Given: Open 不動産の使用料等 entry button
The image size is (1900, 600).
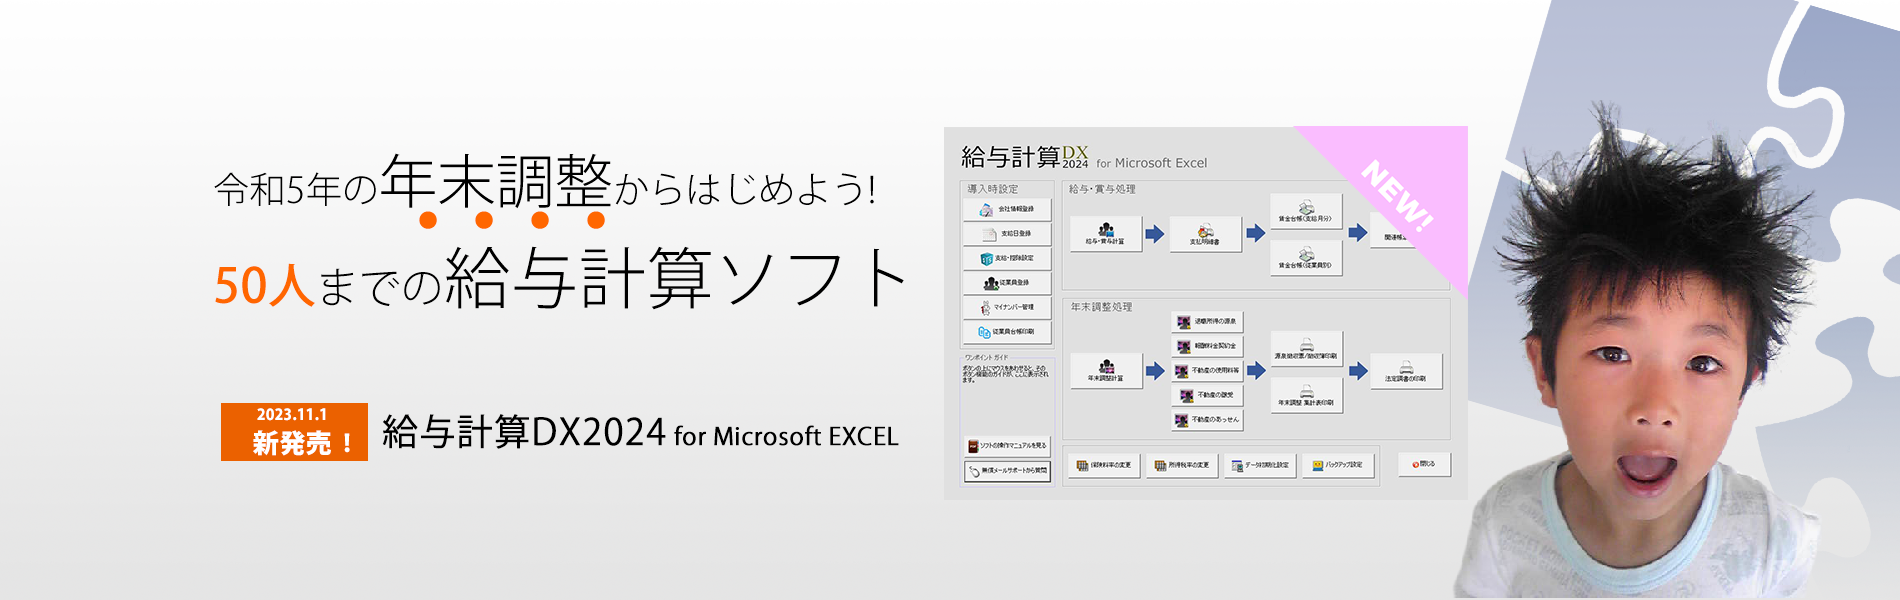Looking at the screenshot, I should tap(1207, 370).
